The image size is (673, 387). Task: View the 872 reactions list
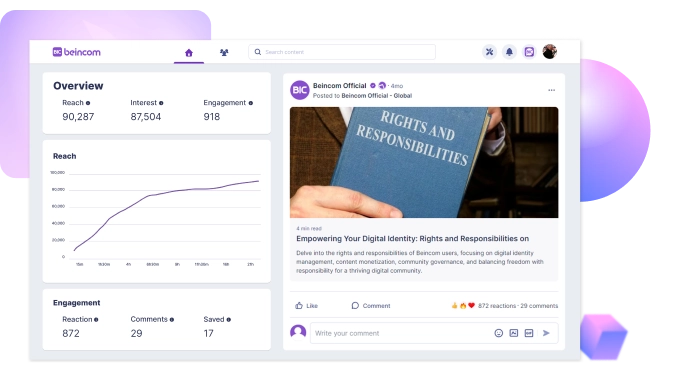click(497, 306)
